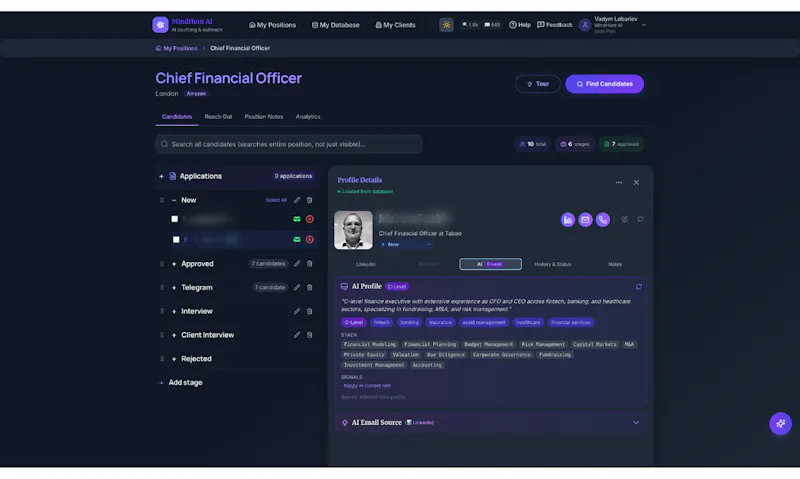Open the Vadym Lobariev account dropdown

tap(613, 24)
